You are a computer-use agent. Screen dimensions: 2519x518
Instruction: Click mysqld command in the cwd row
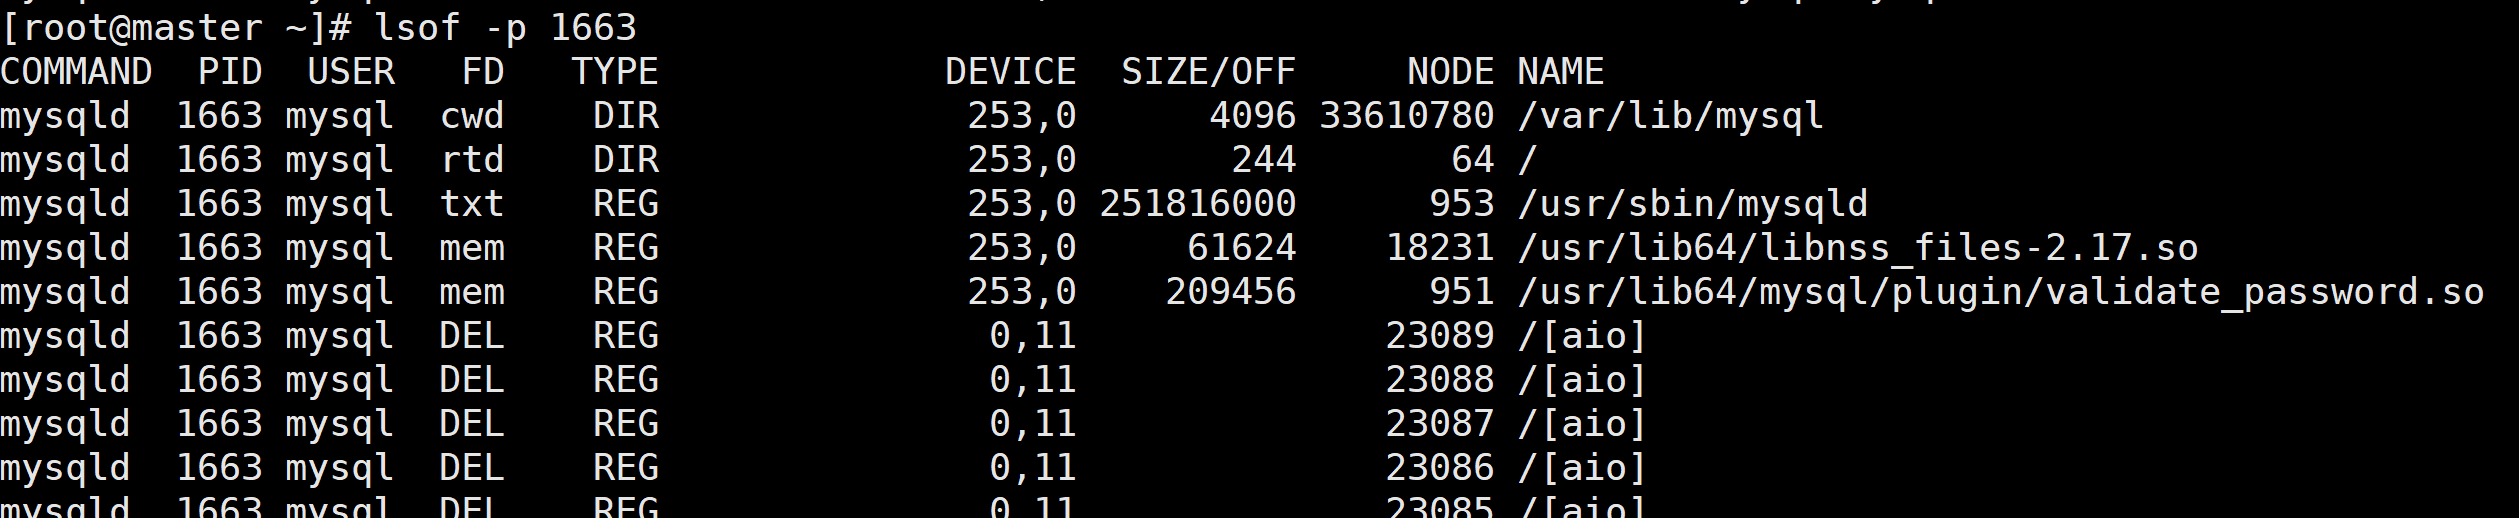tap(65, 116)
